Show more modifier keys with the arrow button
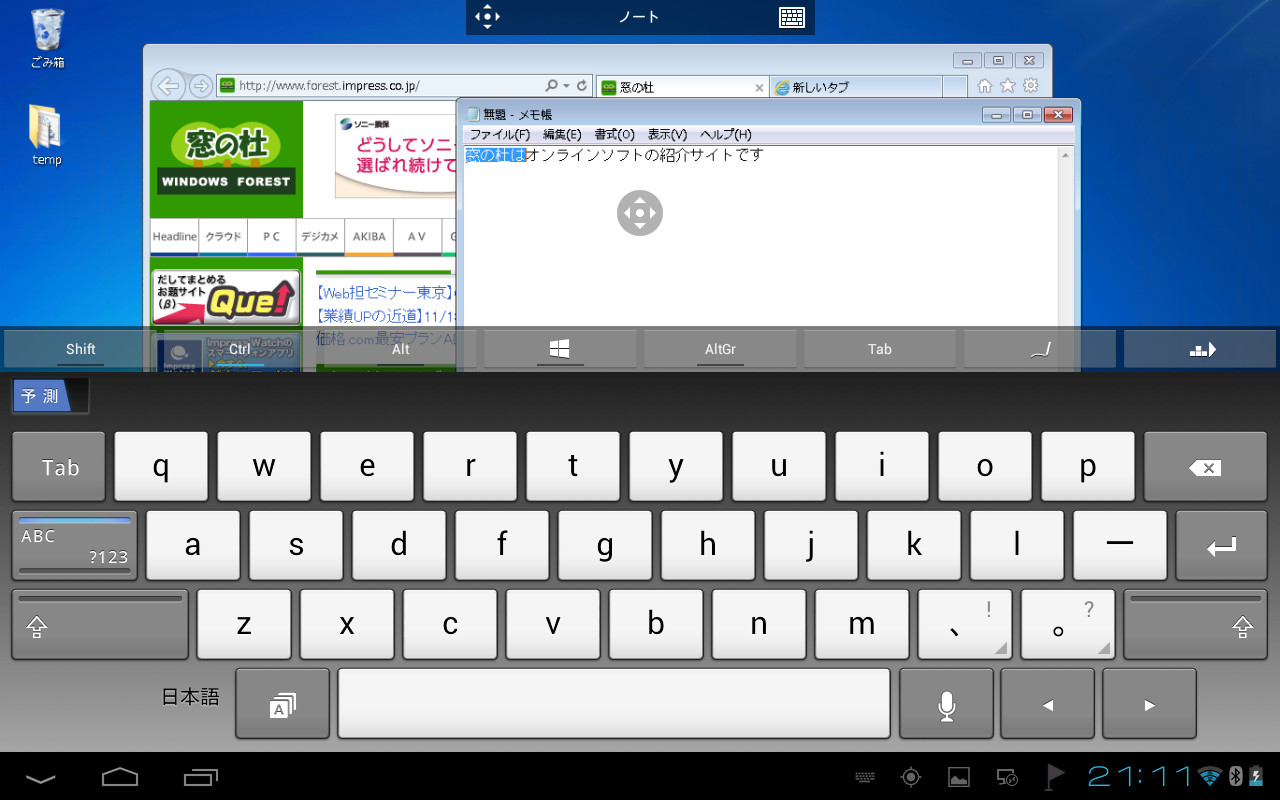This screenshot has width=1280, height=800. [1200, 349]
